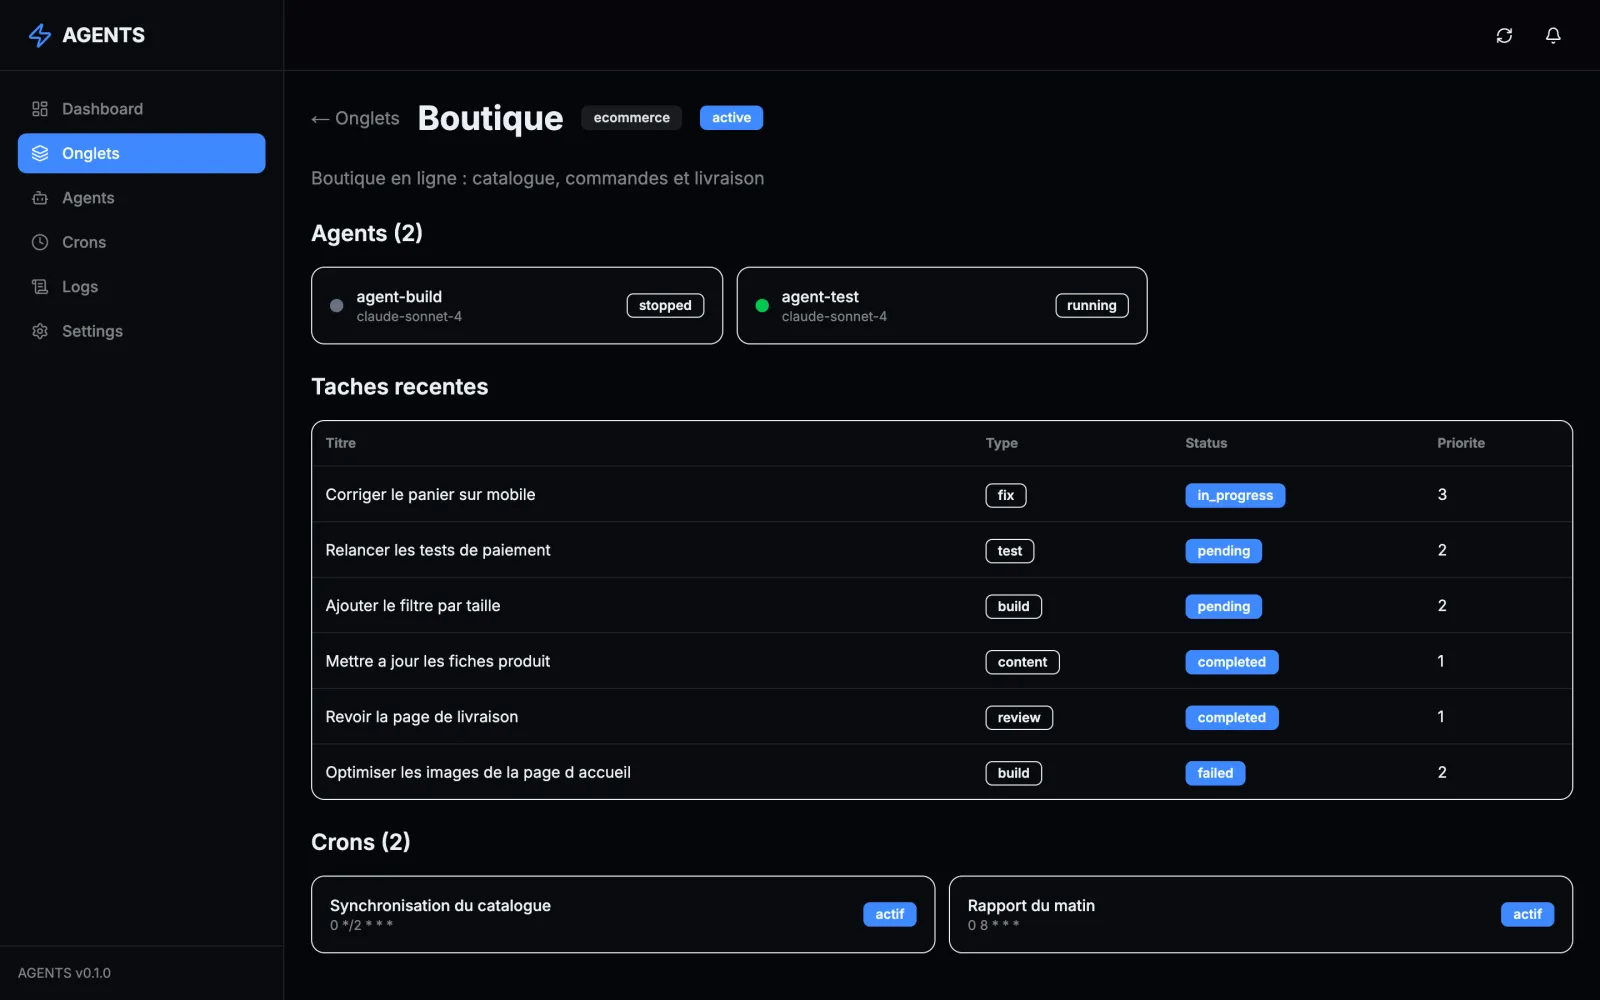This screenshot has height=1000, width=1600.
Task: Click the actif badge on Rapport du matin
Action: tap(1527, 914)
